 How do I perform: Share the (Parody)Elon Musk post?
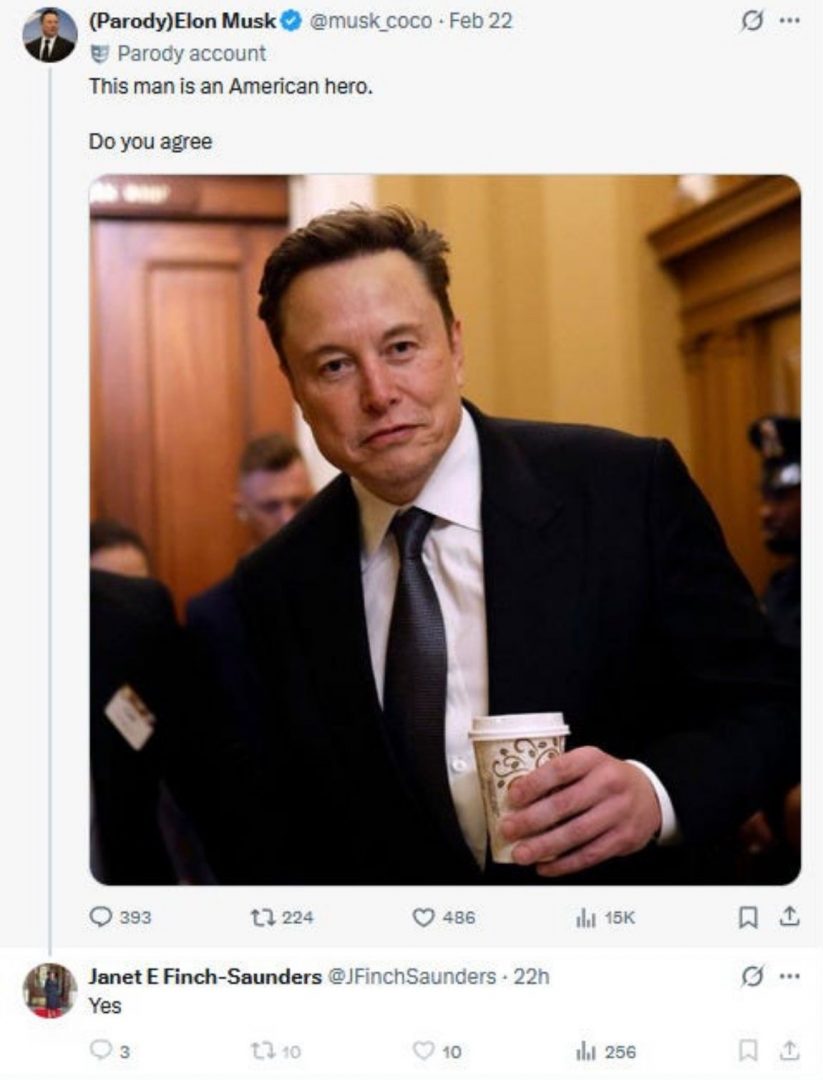(x=789, y=917)
